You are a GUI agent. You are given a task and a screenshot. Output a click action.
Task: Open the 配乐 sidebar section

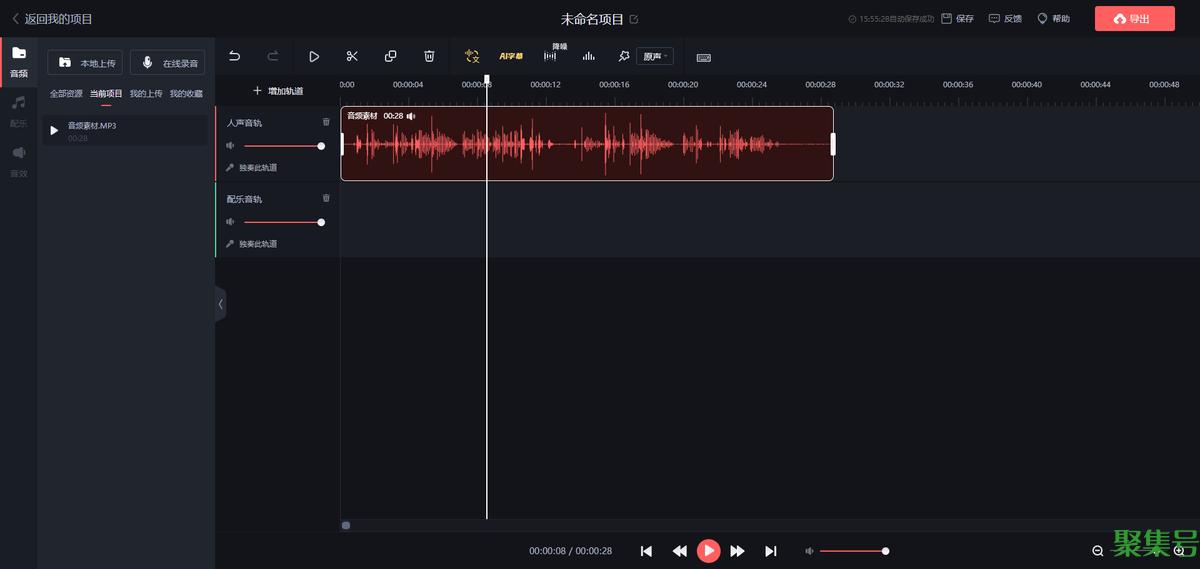[19, 109]
